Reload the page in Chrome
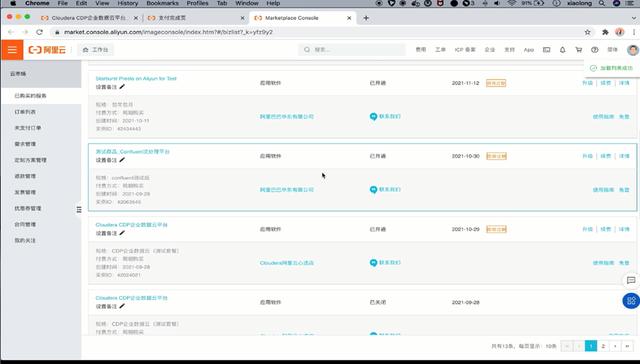 [x=39, y=32]
